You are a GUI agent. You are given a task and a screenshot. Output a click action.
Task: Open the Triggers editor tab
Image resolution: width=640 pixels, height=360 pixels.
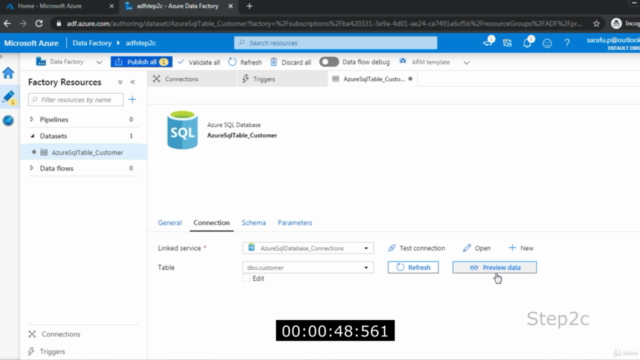point(282,79)
